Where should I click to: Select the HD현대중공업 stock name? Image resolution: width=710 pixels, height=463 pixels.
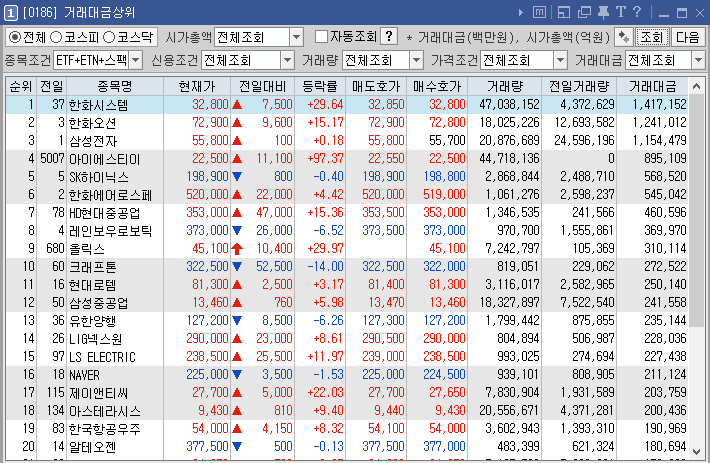tap(105, 213)
